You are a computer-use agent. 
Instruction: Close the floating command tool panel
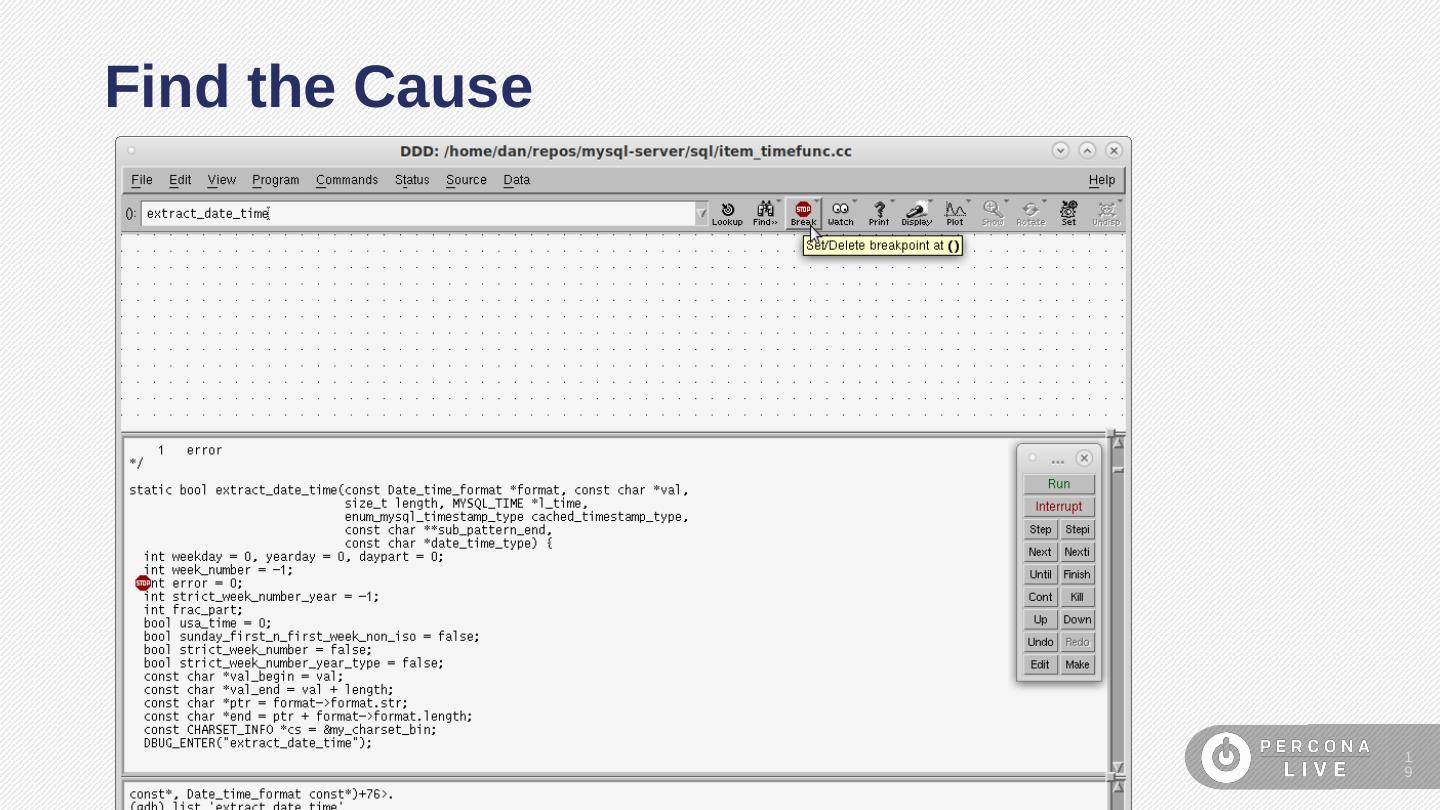point(1084,458)
